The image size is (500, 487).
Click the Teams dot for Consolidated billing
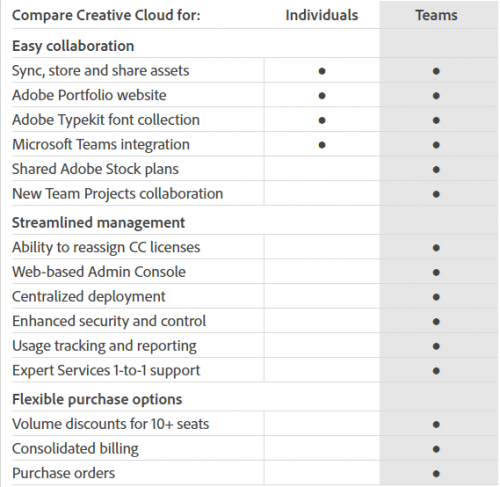pos(436,449)
